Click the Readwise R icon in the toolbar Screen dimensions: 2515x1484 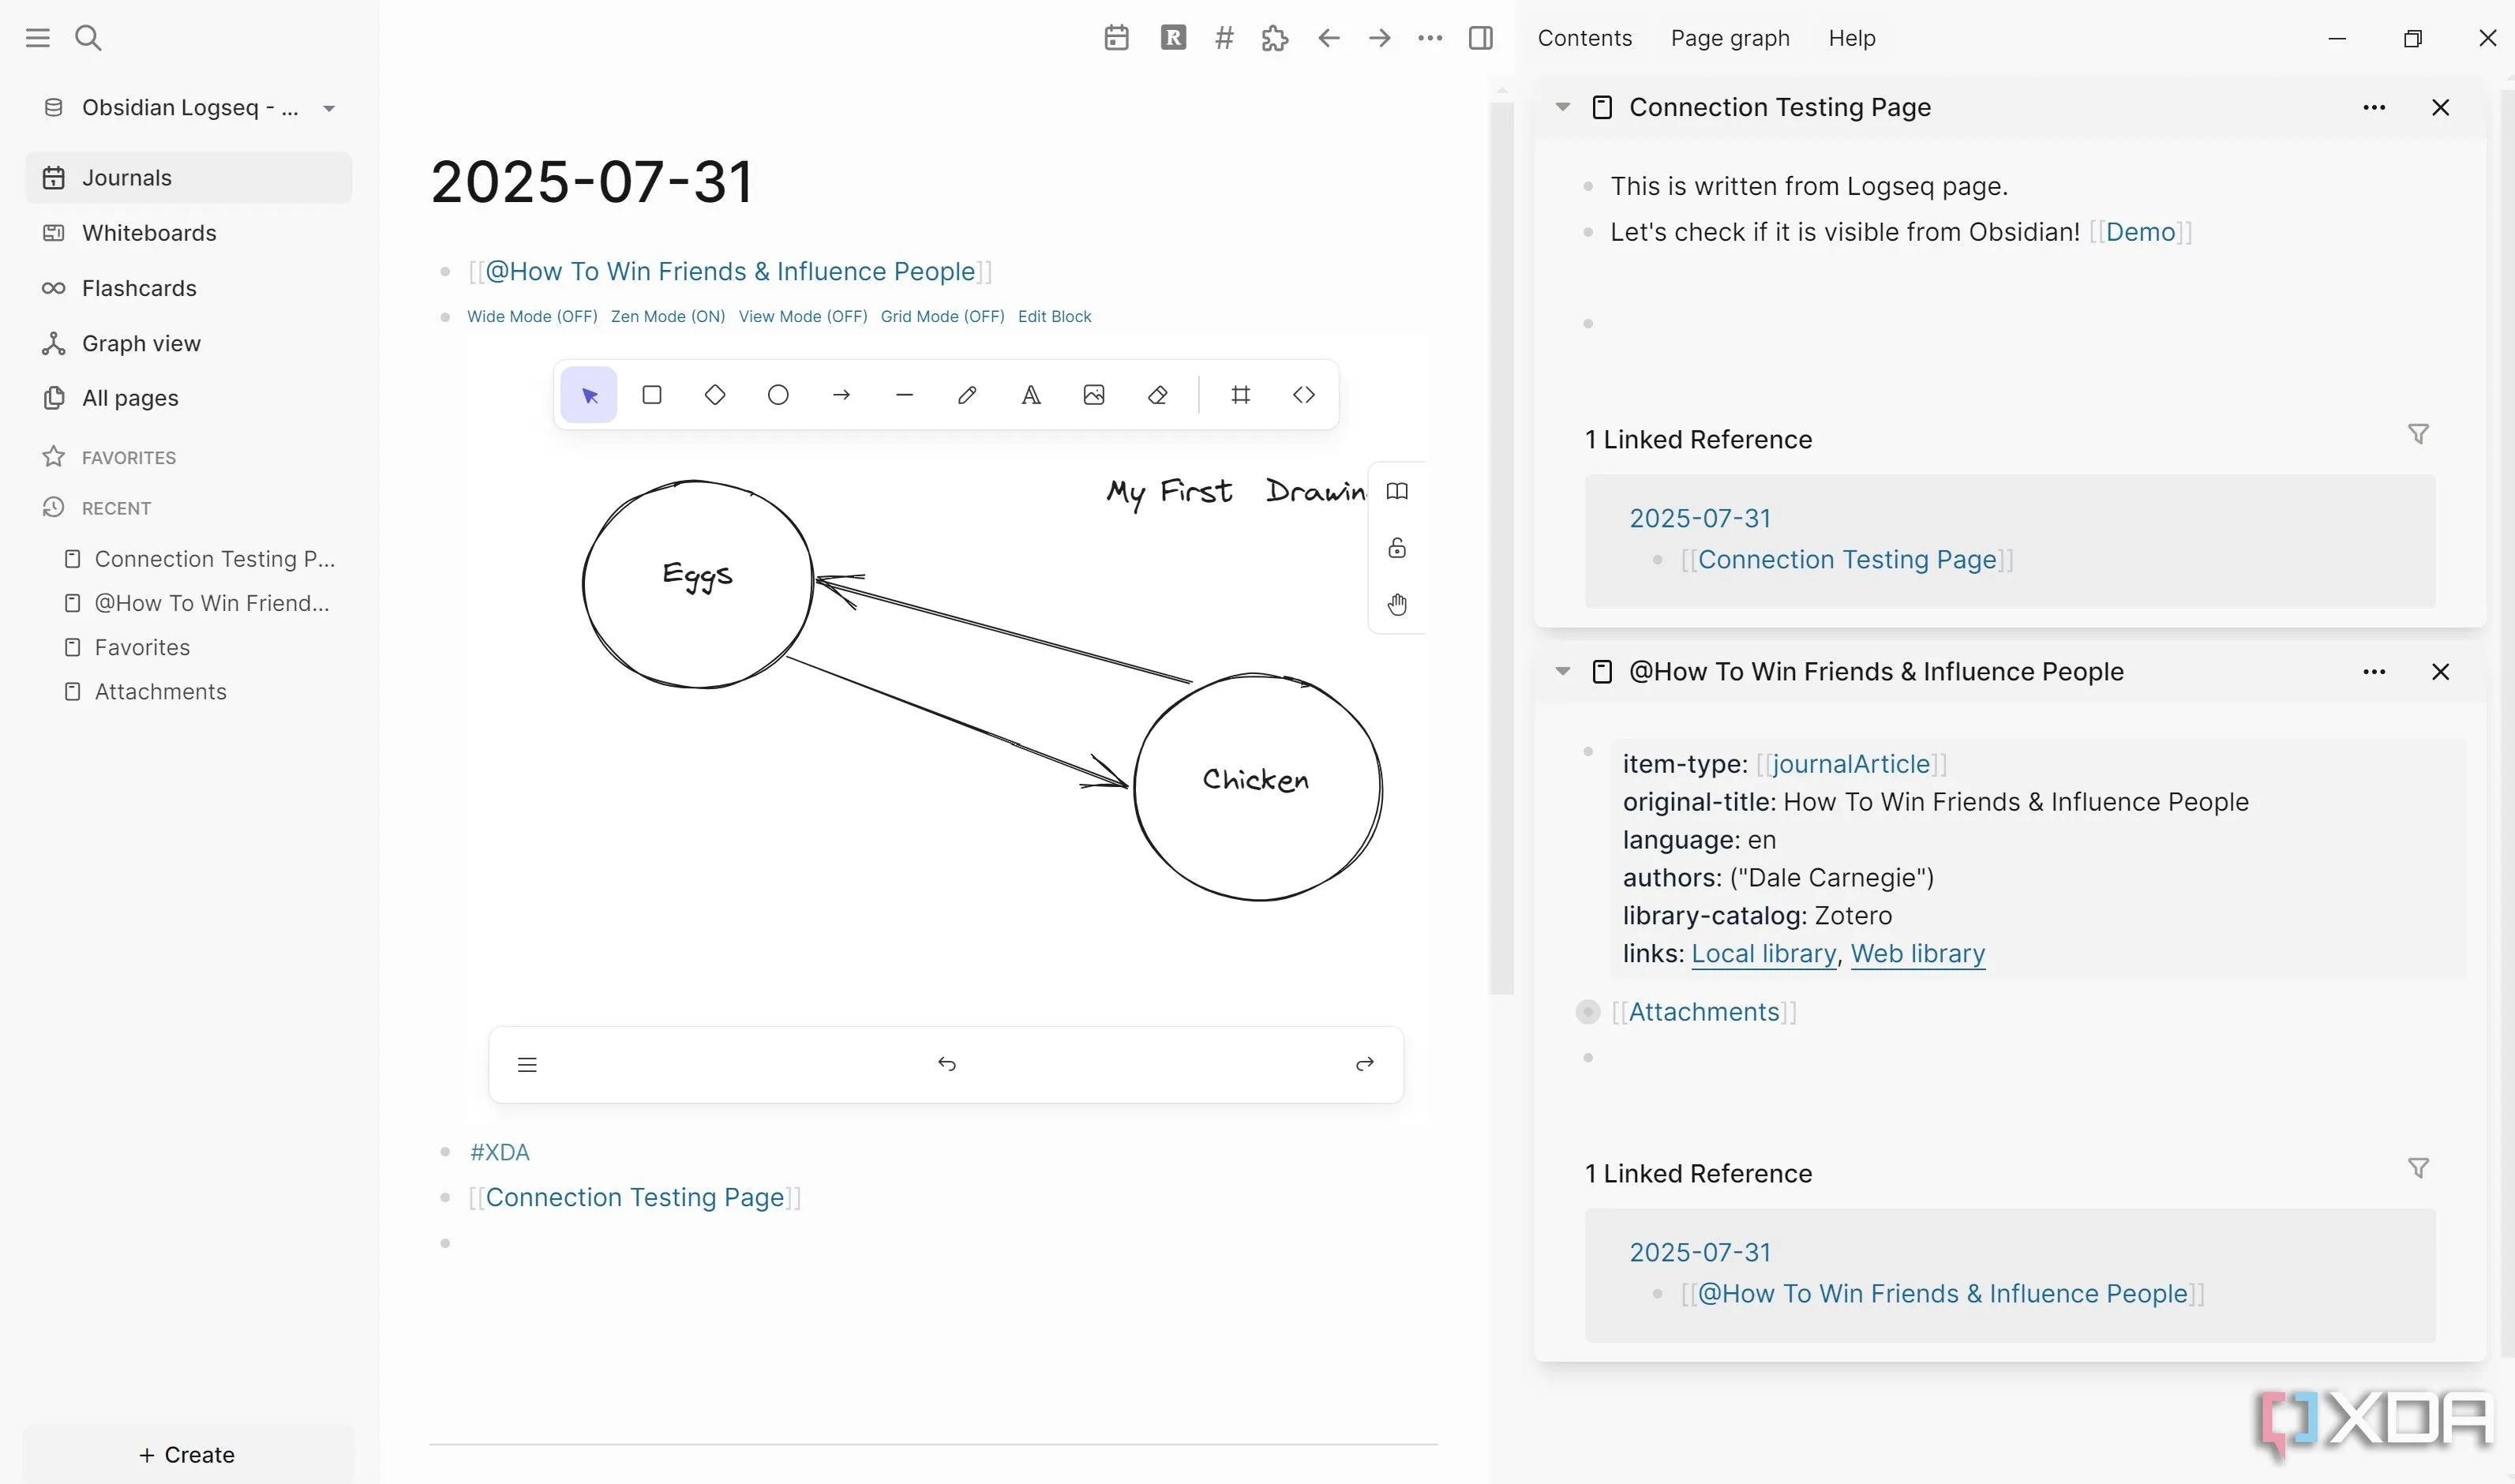click(x=1173, y=38)
